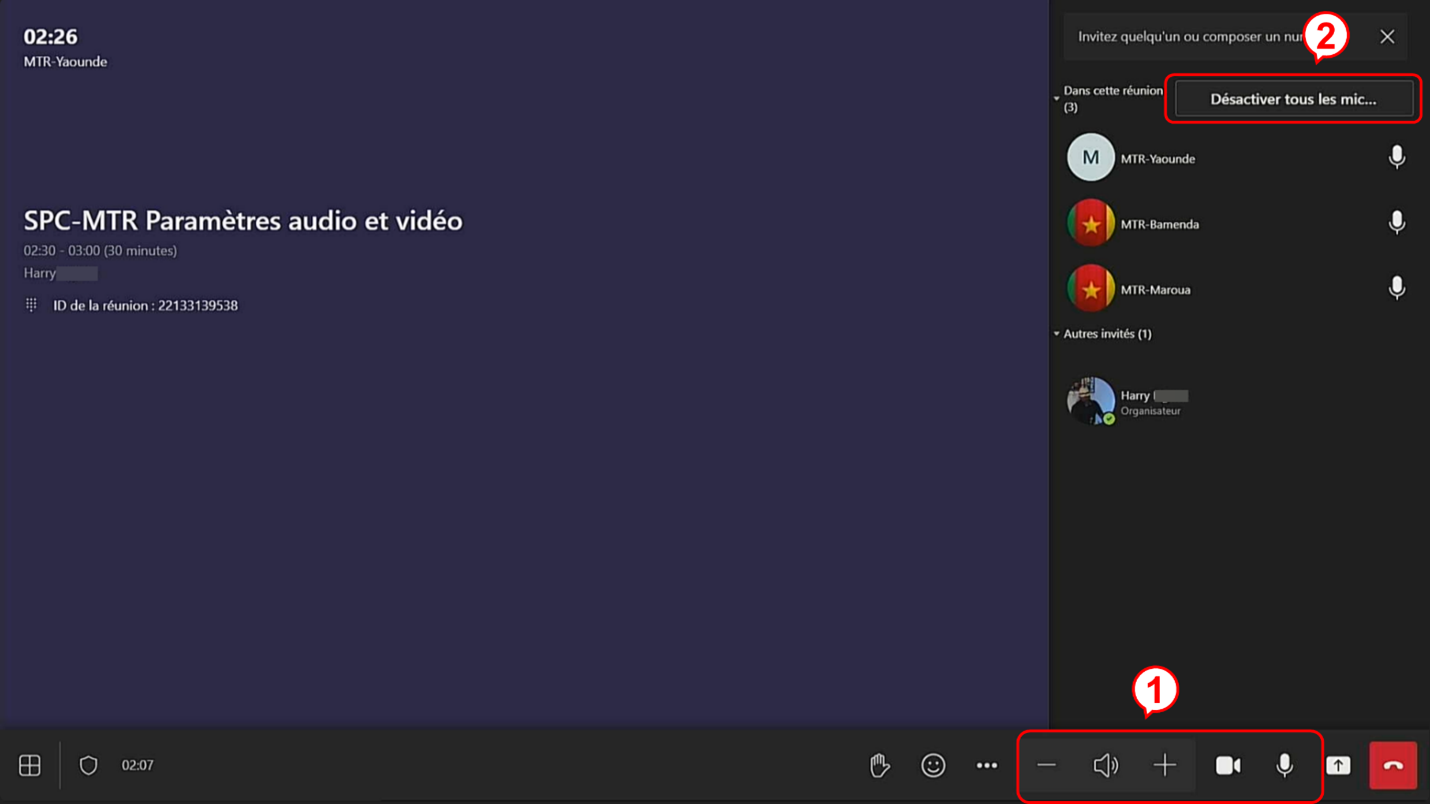The width and height of the screenshot is (1430, 804).
Task: Collapse the Autres invités section
Action: pos(1057,334)
